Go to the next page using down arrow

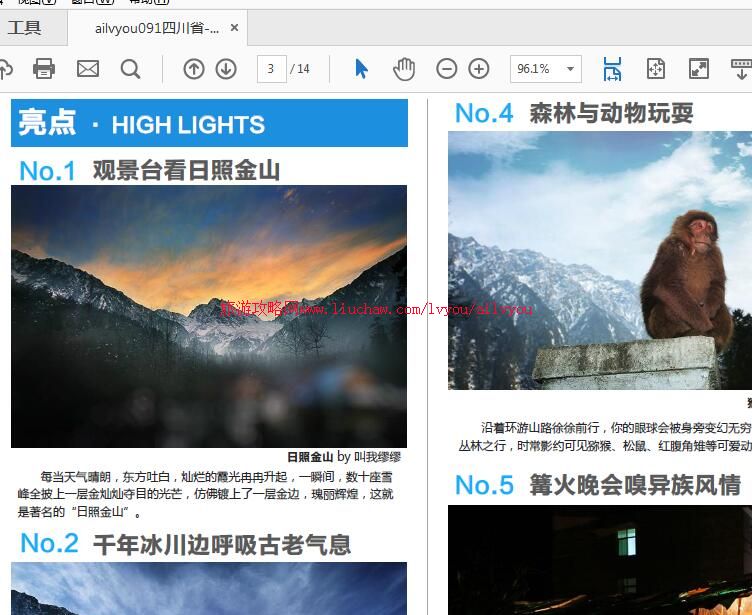coord(226,68)
